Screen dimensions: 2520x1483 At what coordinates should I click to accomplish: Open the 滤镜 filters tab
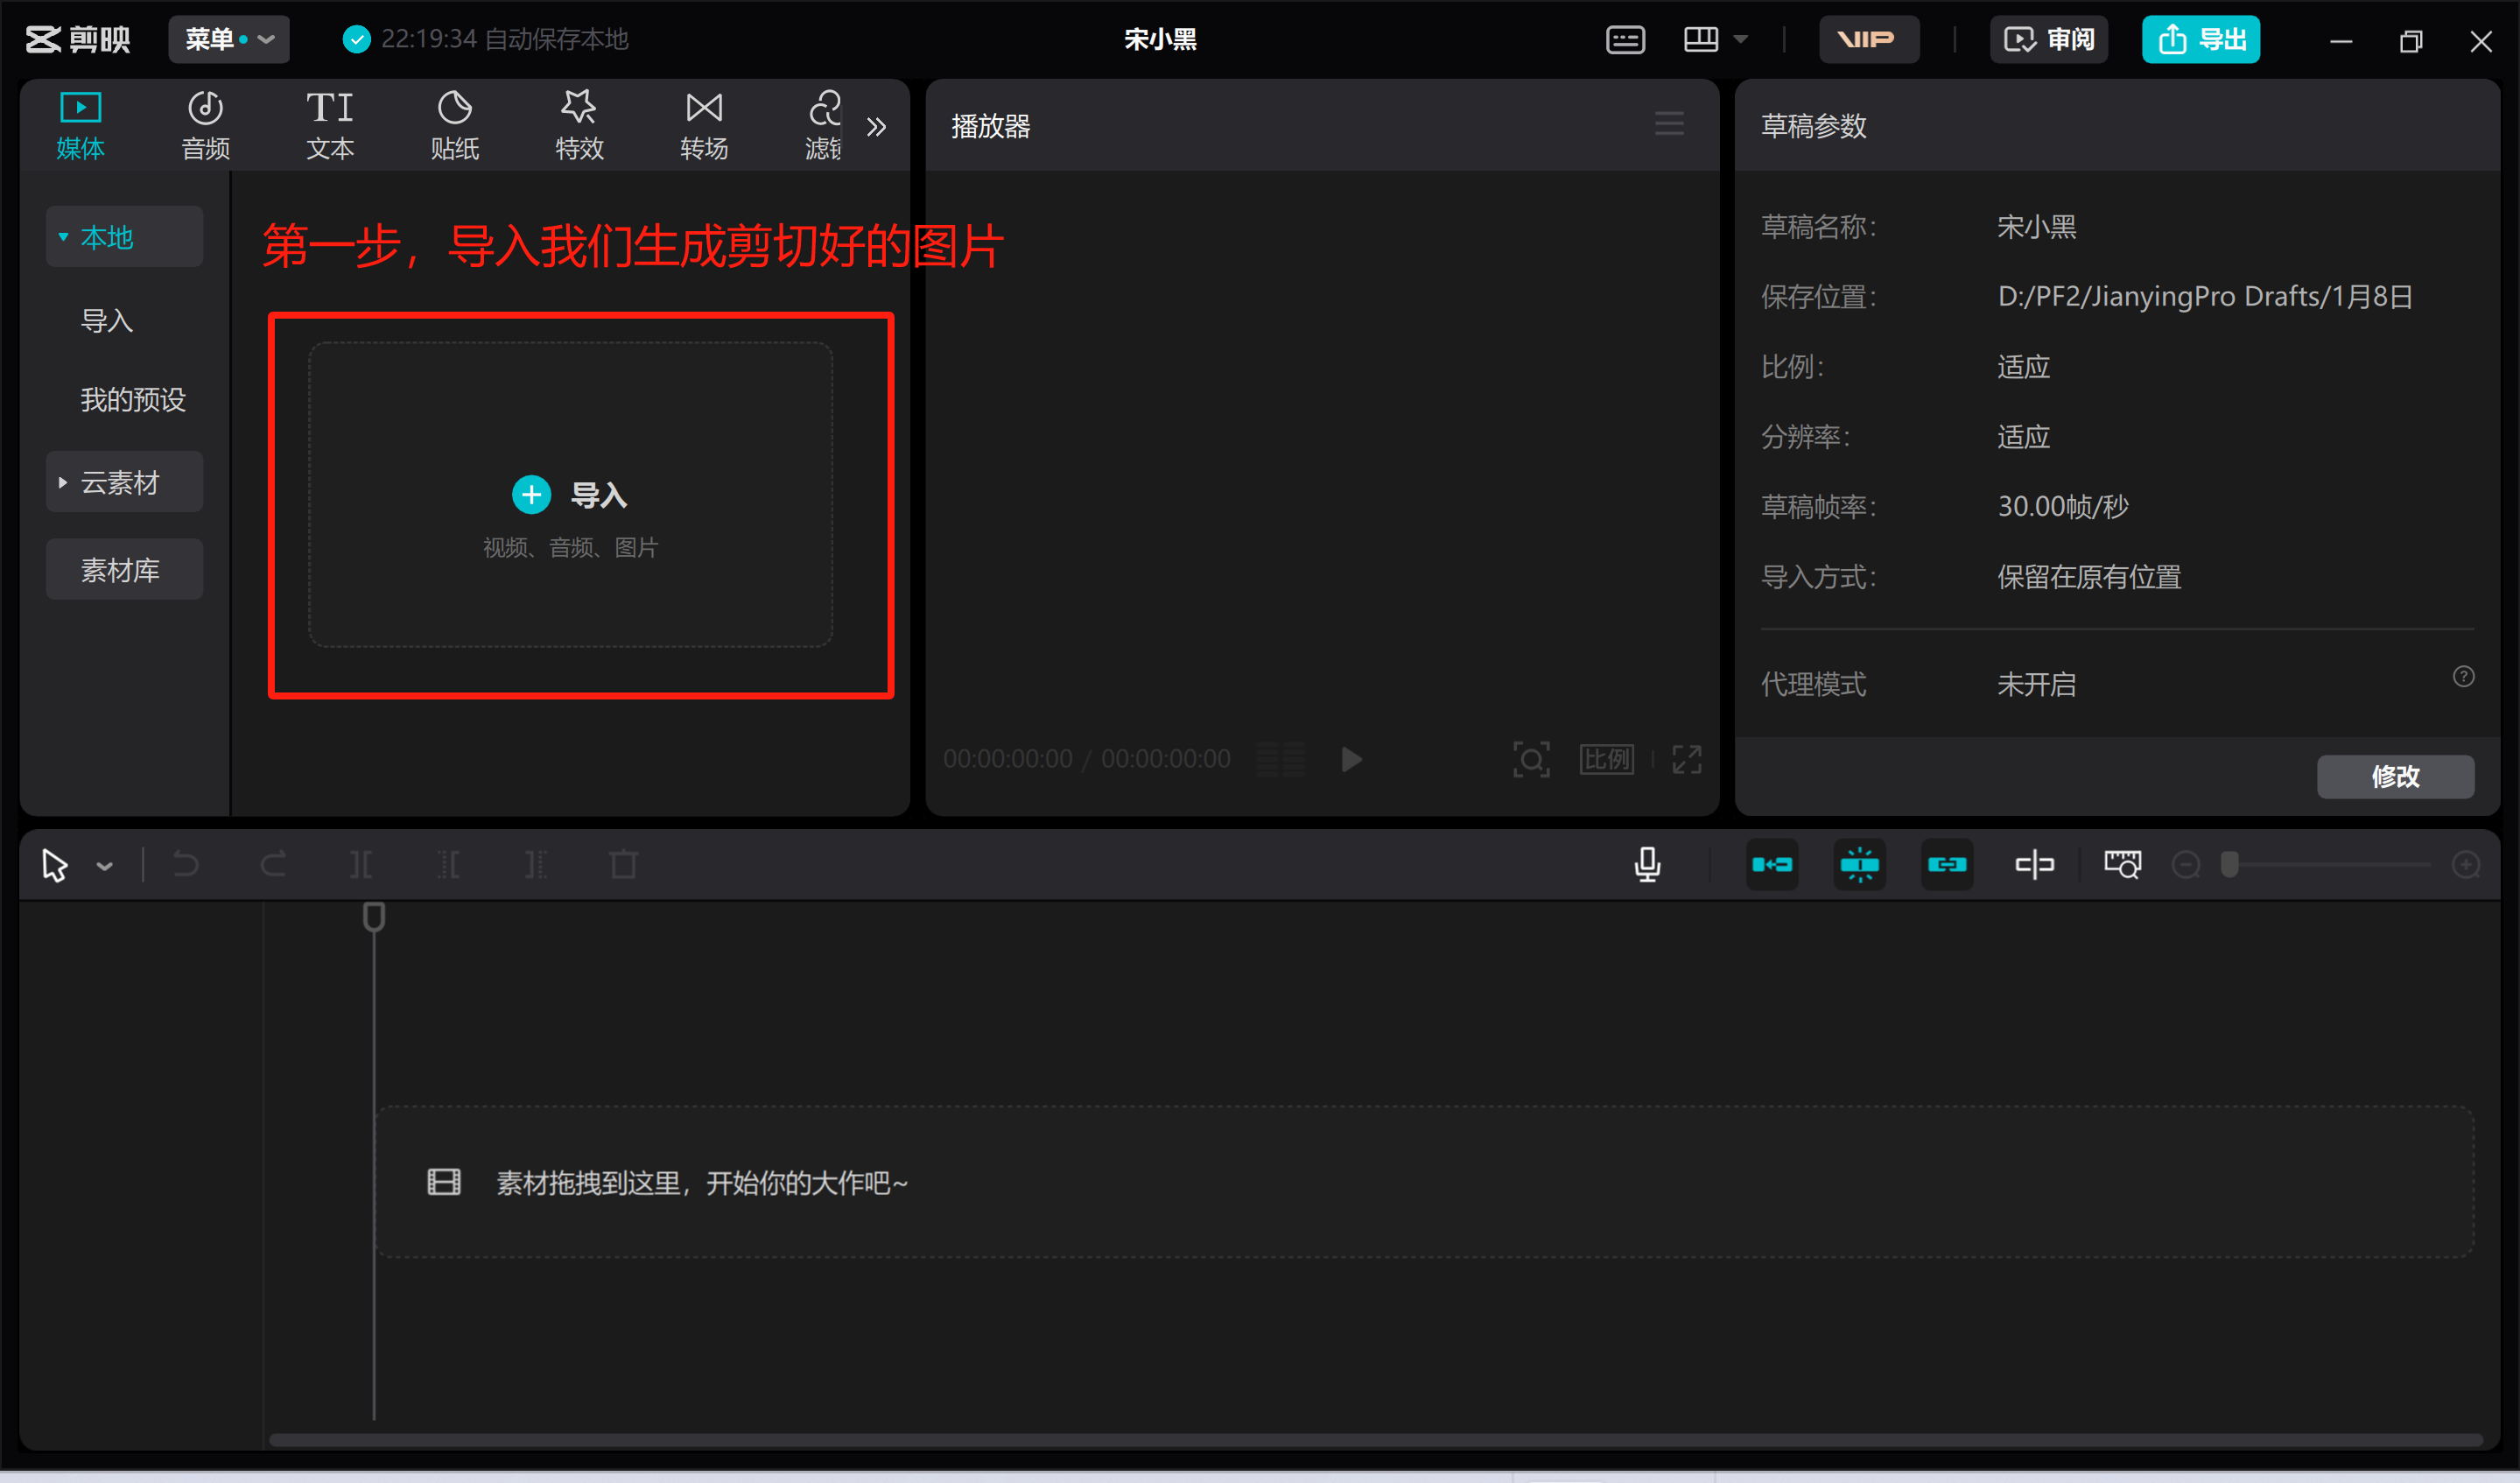823,126
